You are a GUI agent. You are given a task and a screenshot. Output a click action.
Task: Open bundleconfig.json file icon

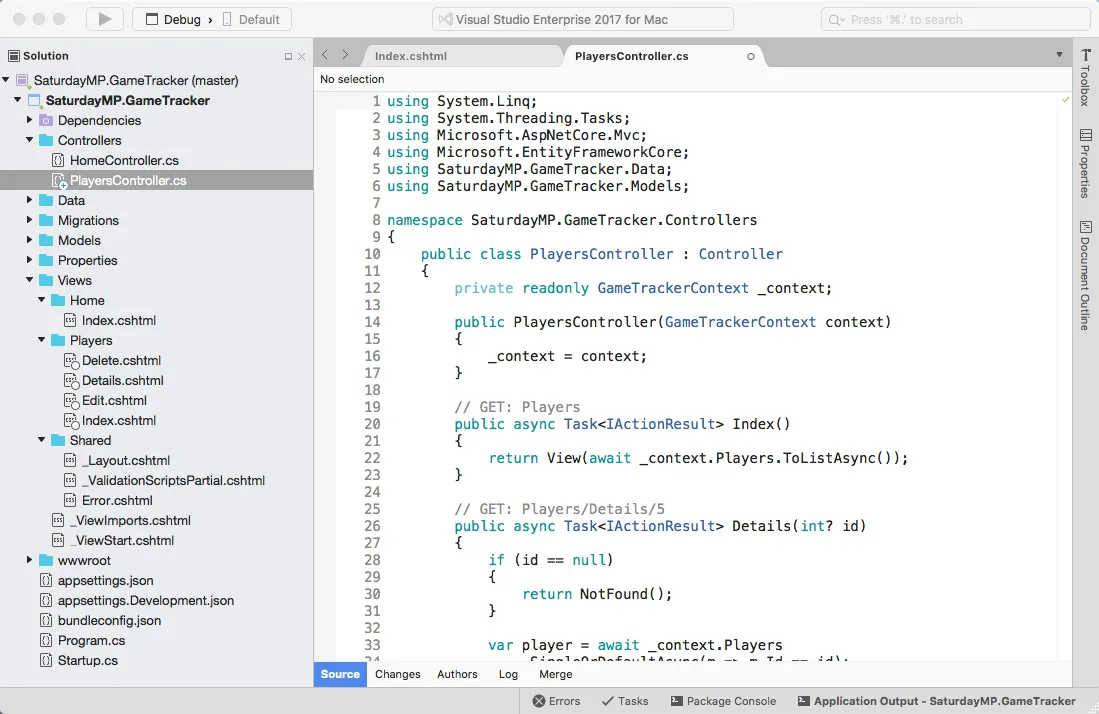click(46, 620)
